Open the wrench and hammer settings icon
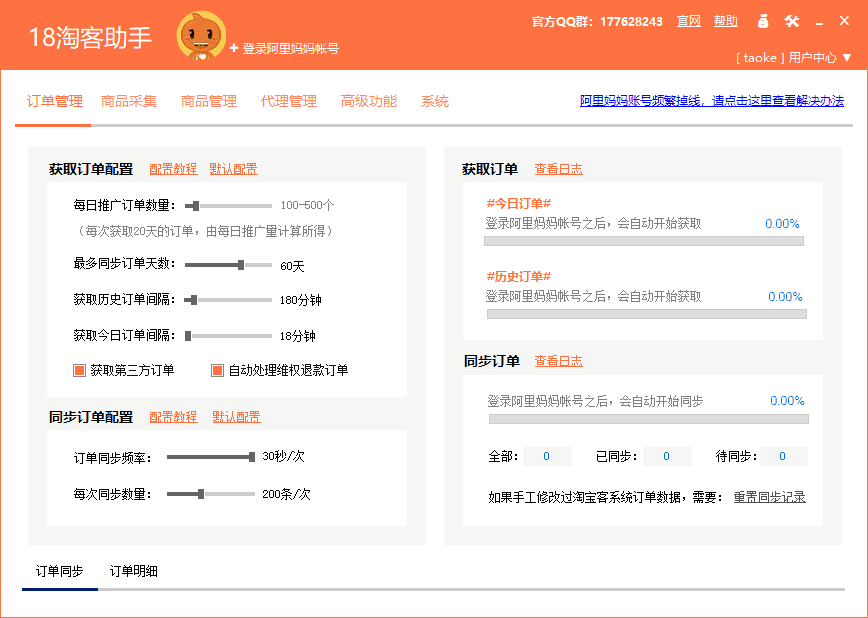This screenshot has height=618, width=868. point(792,21)
